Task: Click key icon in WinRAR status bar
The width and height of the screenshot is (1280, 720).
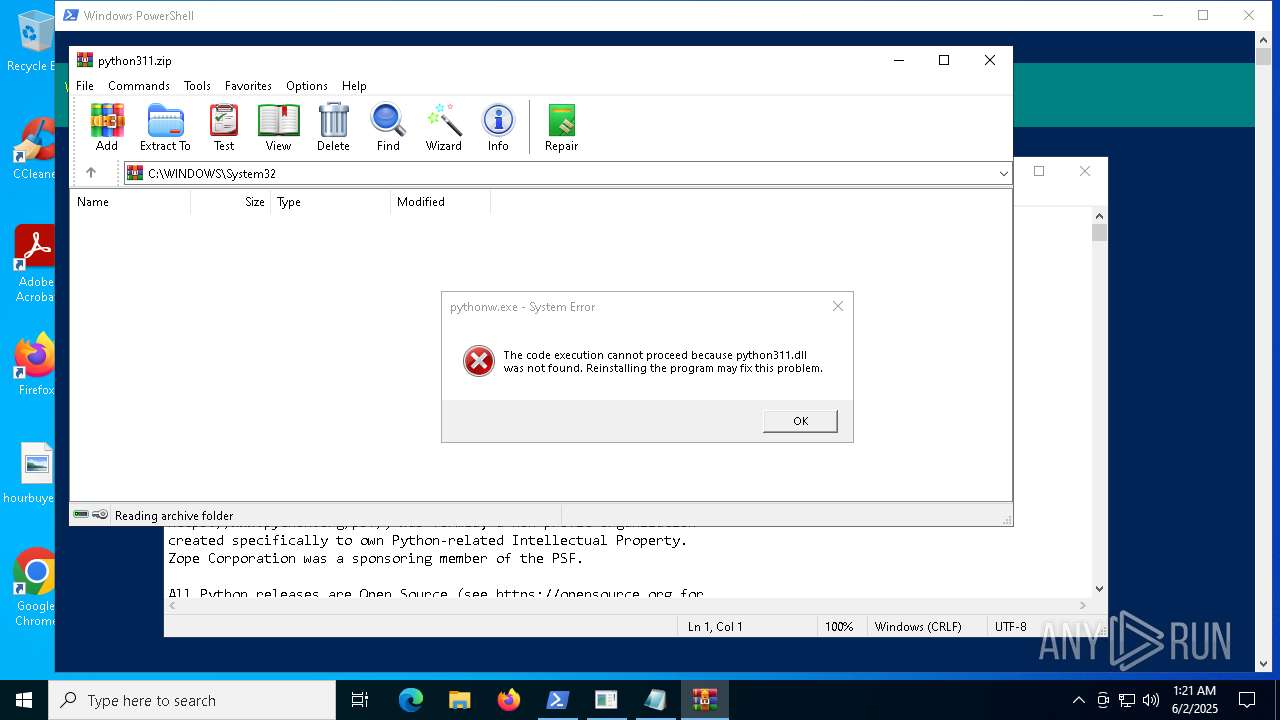Action: 100,514
